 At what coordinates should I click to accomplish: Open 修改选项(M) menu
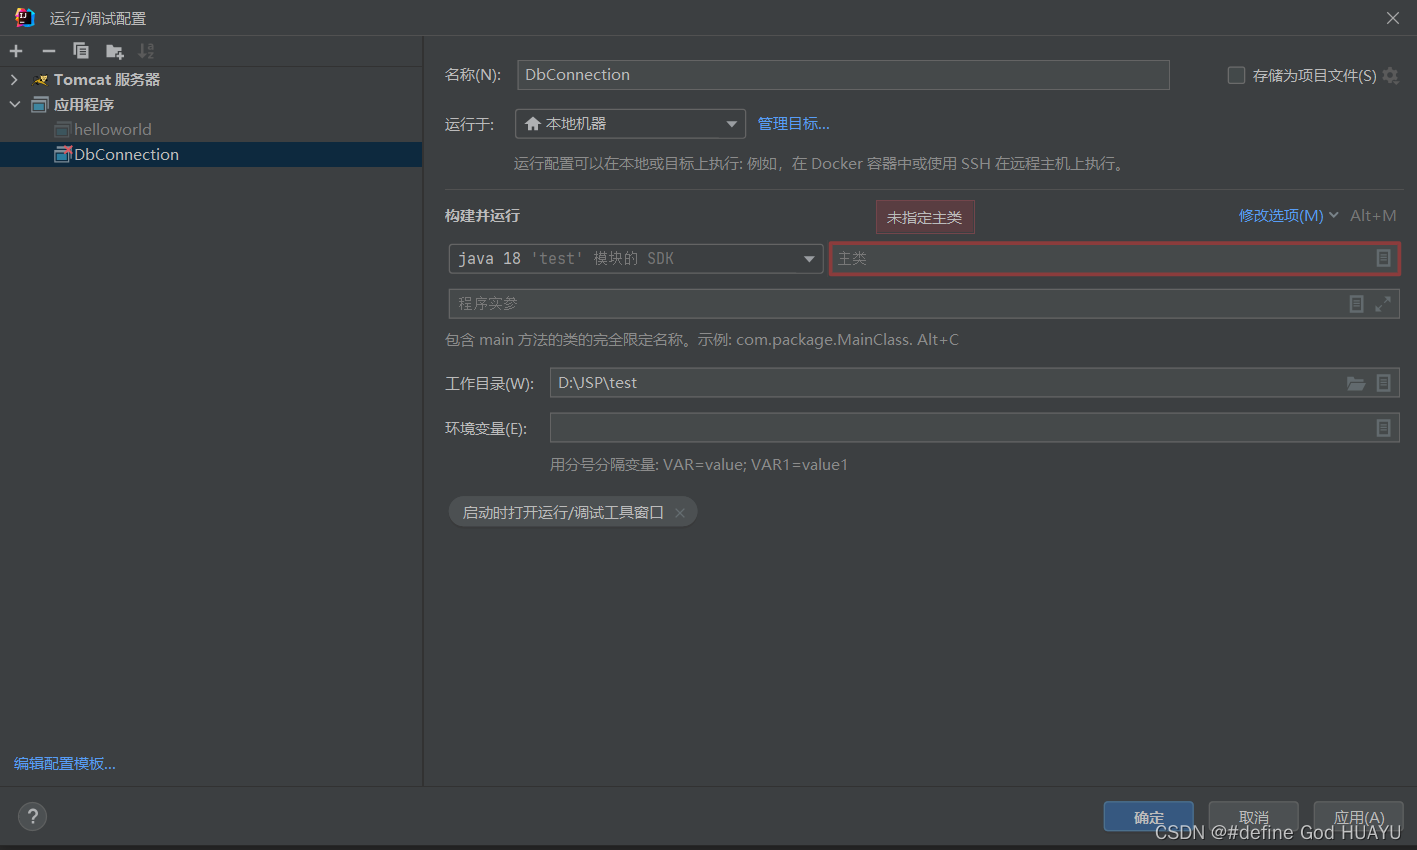(1283, 215)
